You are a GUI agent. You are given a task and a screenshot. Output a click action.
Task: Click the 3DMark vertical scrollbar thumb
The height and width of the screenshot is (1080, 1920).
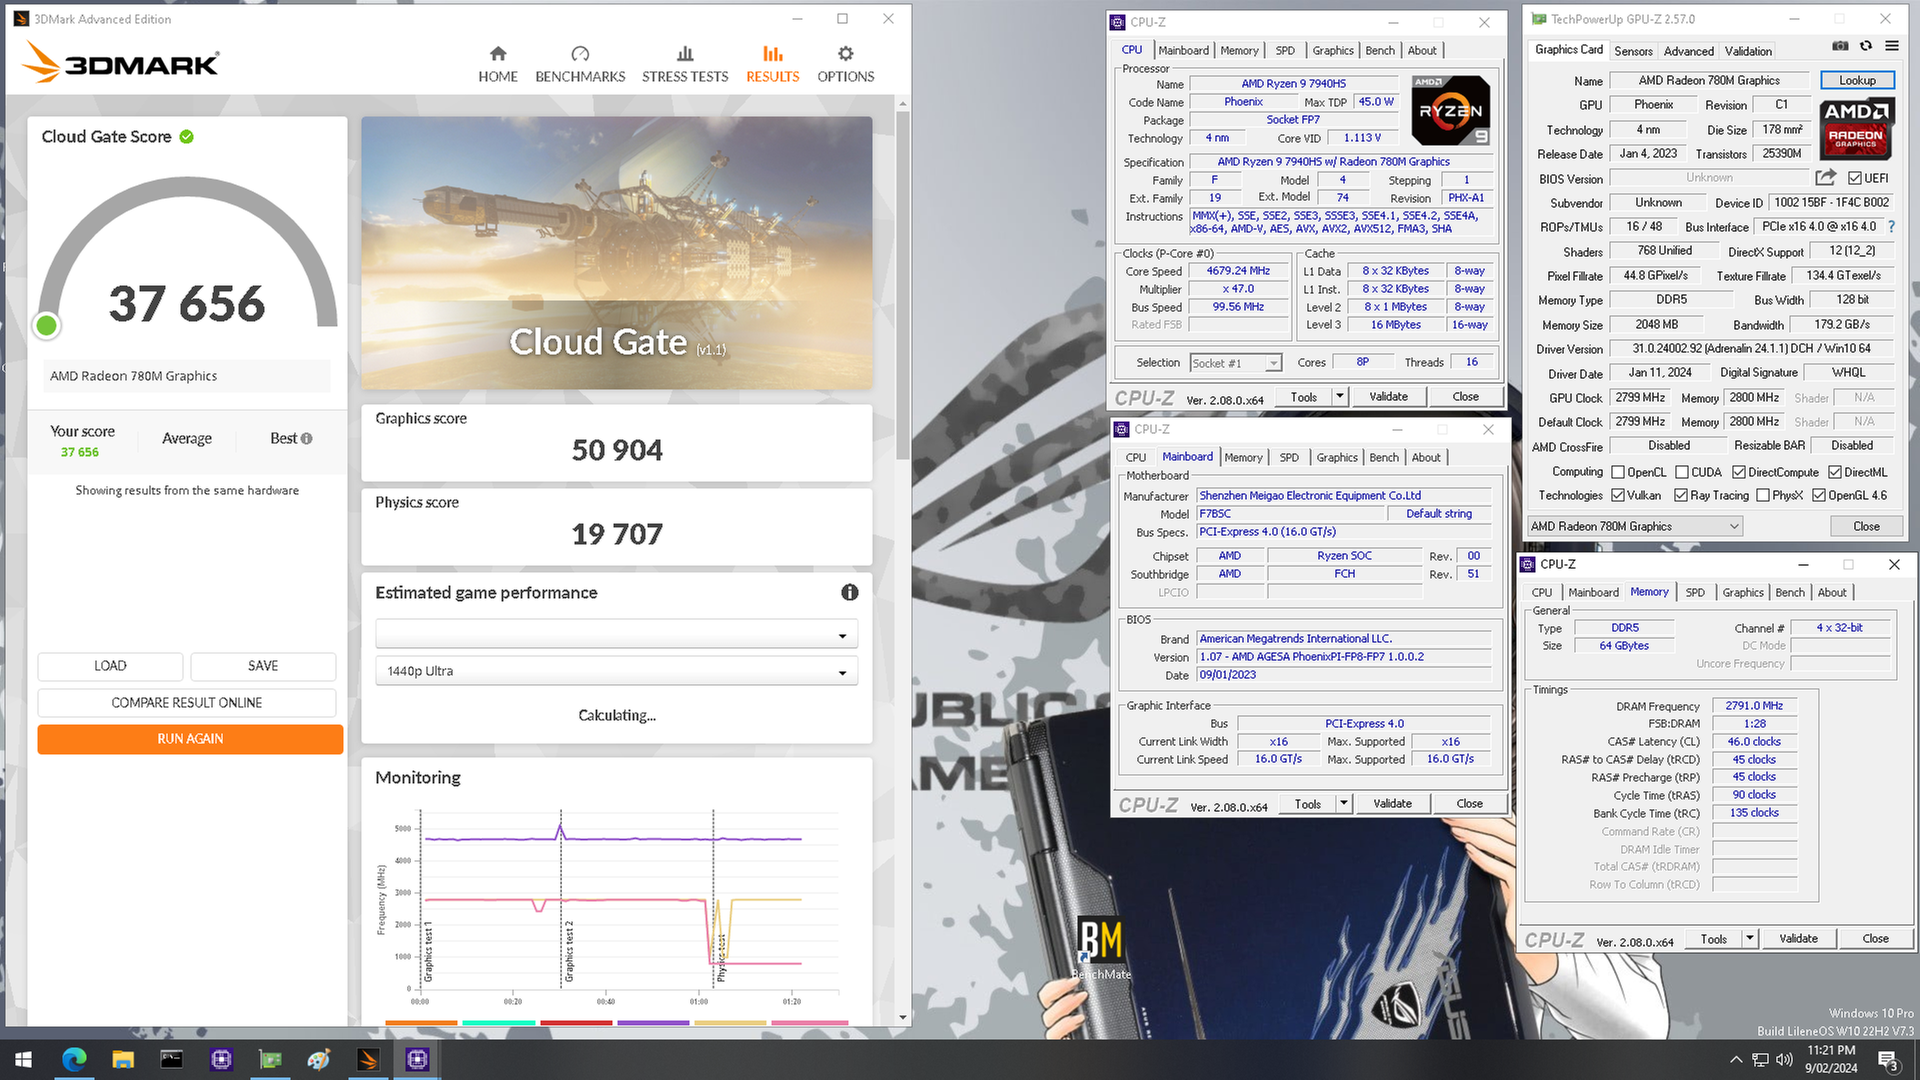tap(903, 285)
